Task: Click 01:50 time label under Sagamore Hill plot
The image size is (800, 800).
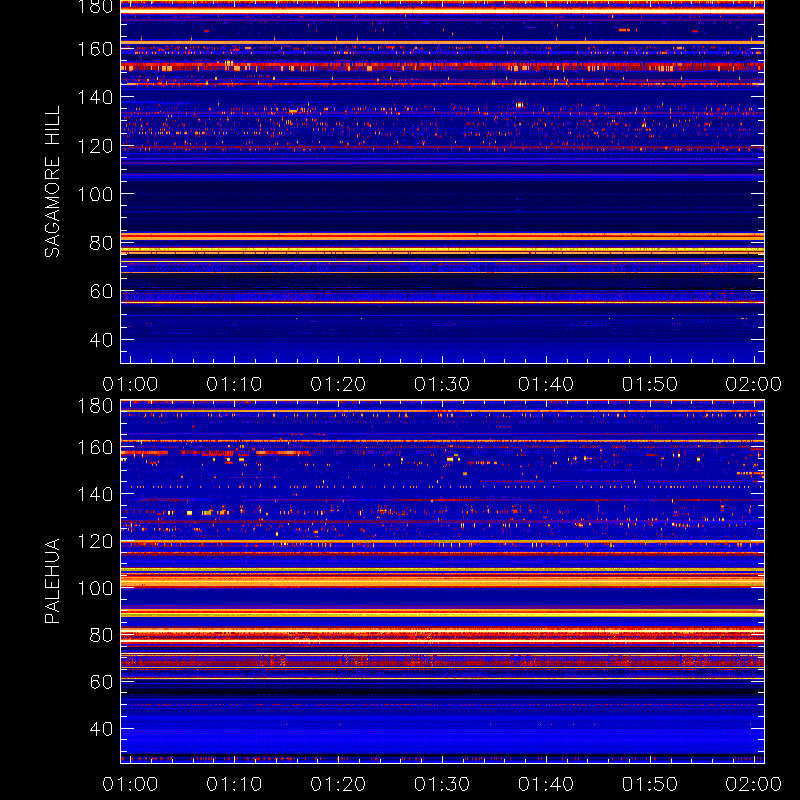Action: (650, 384)
